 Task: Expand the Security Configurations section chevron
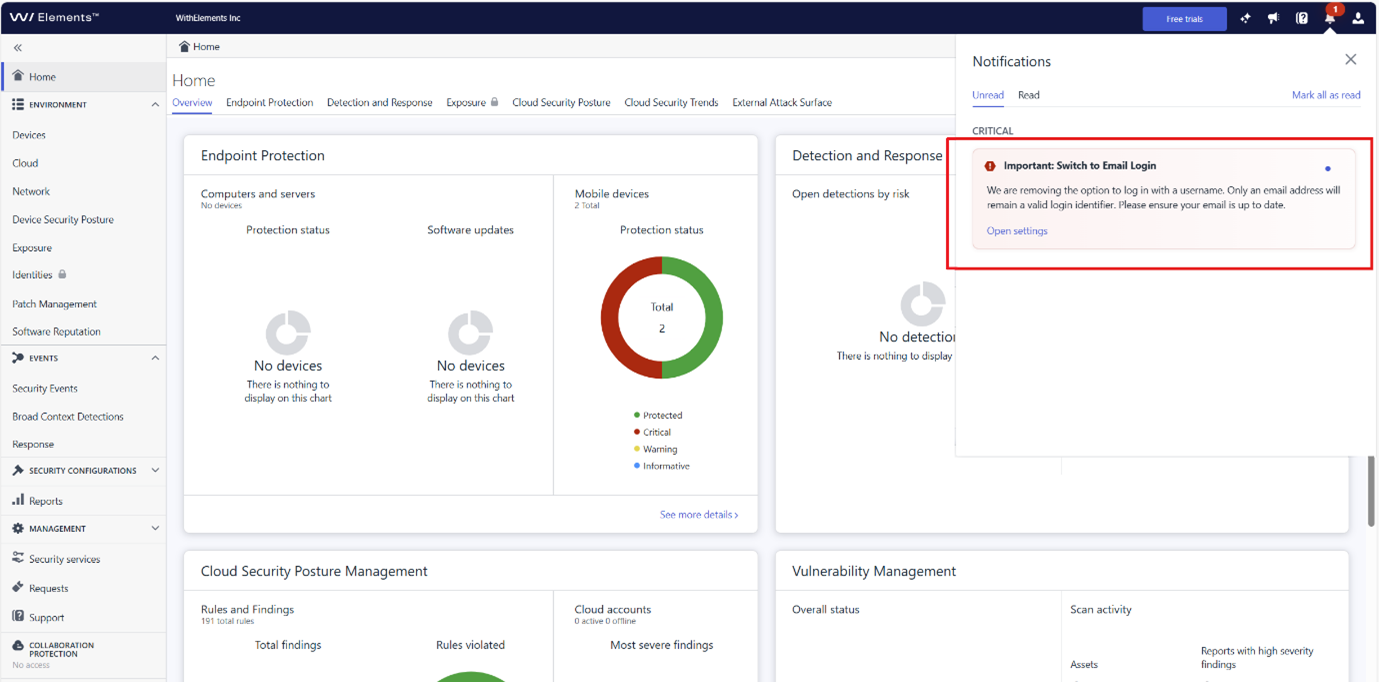point(155,470)
